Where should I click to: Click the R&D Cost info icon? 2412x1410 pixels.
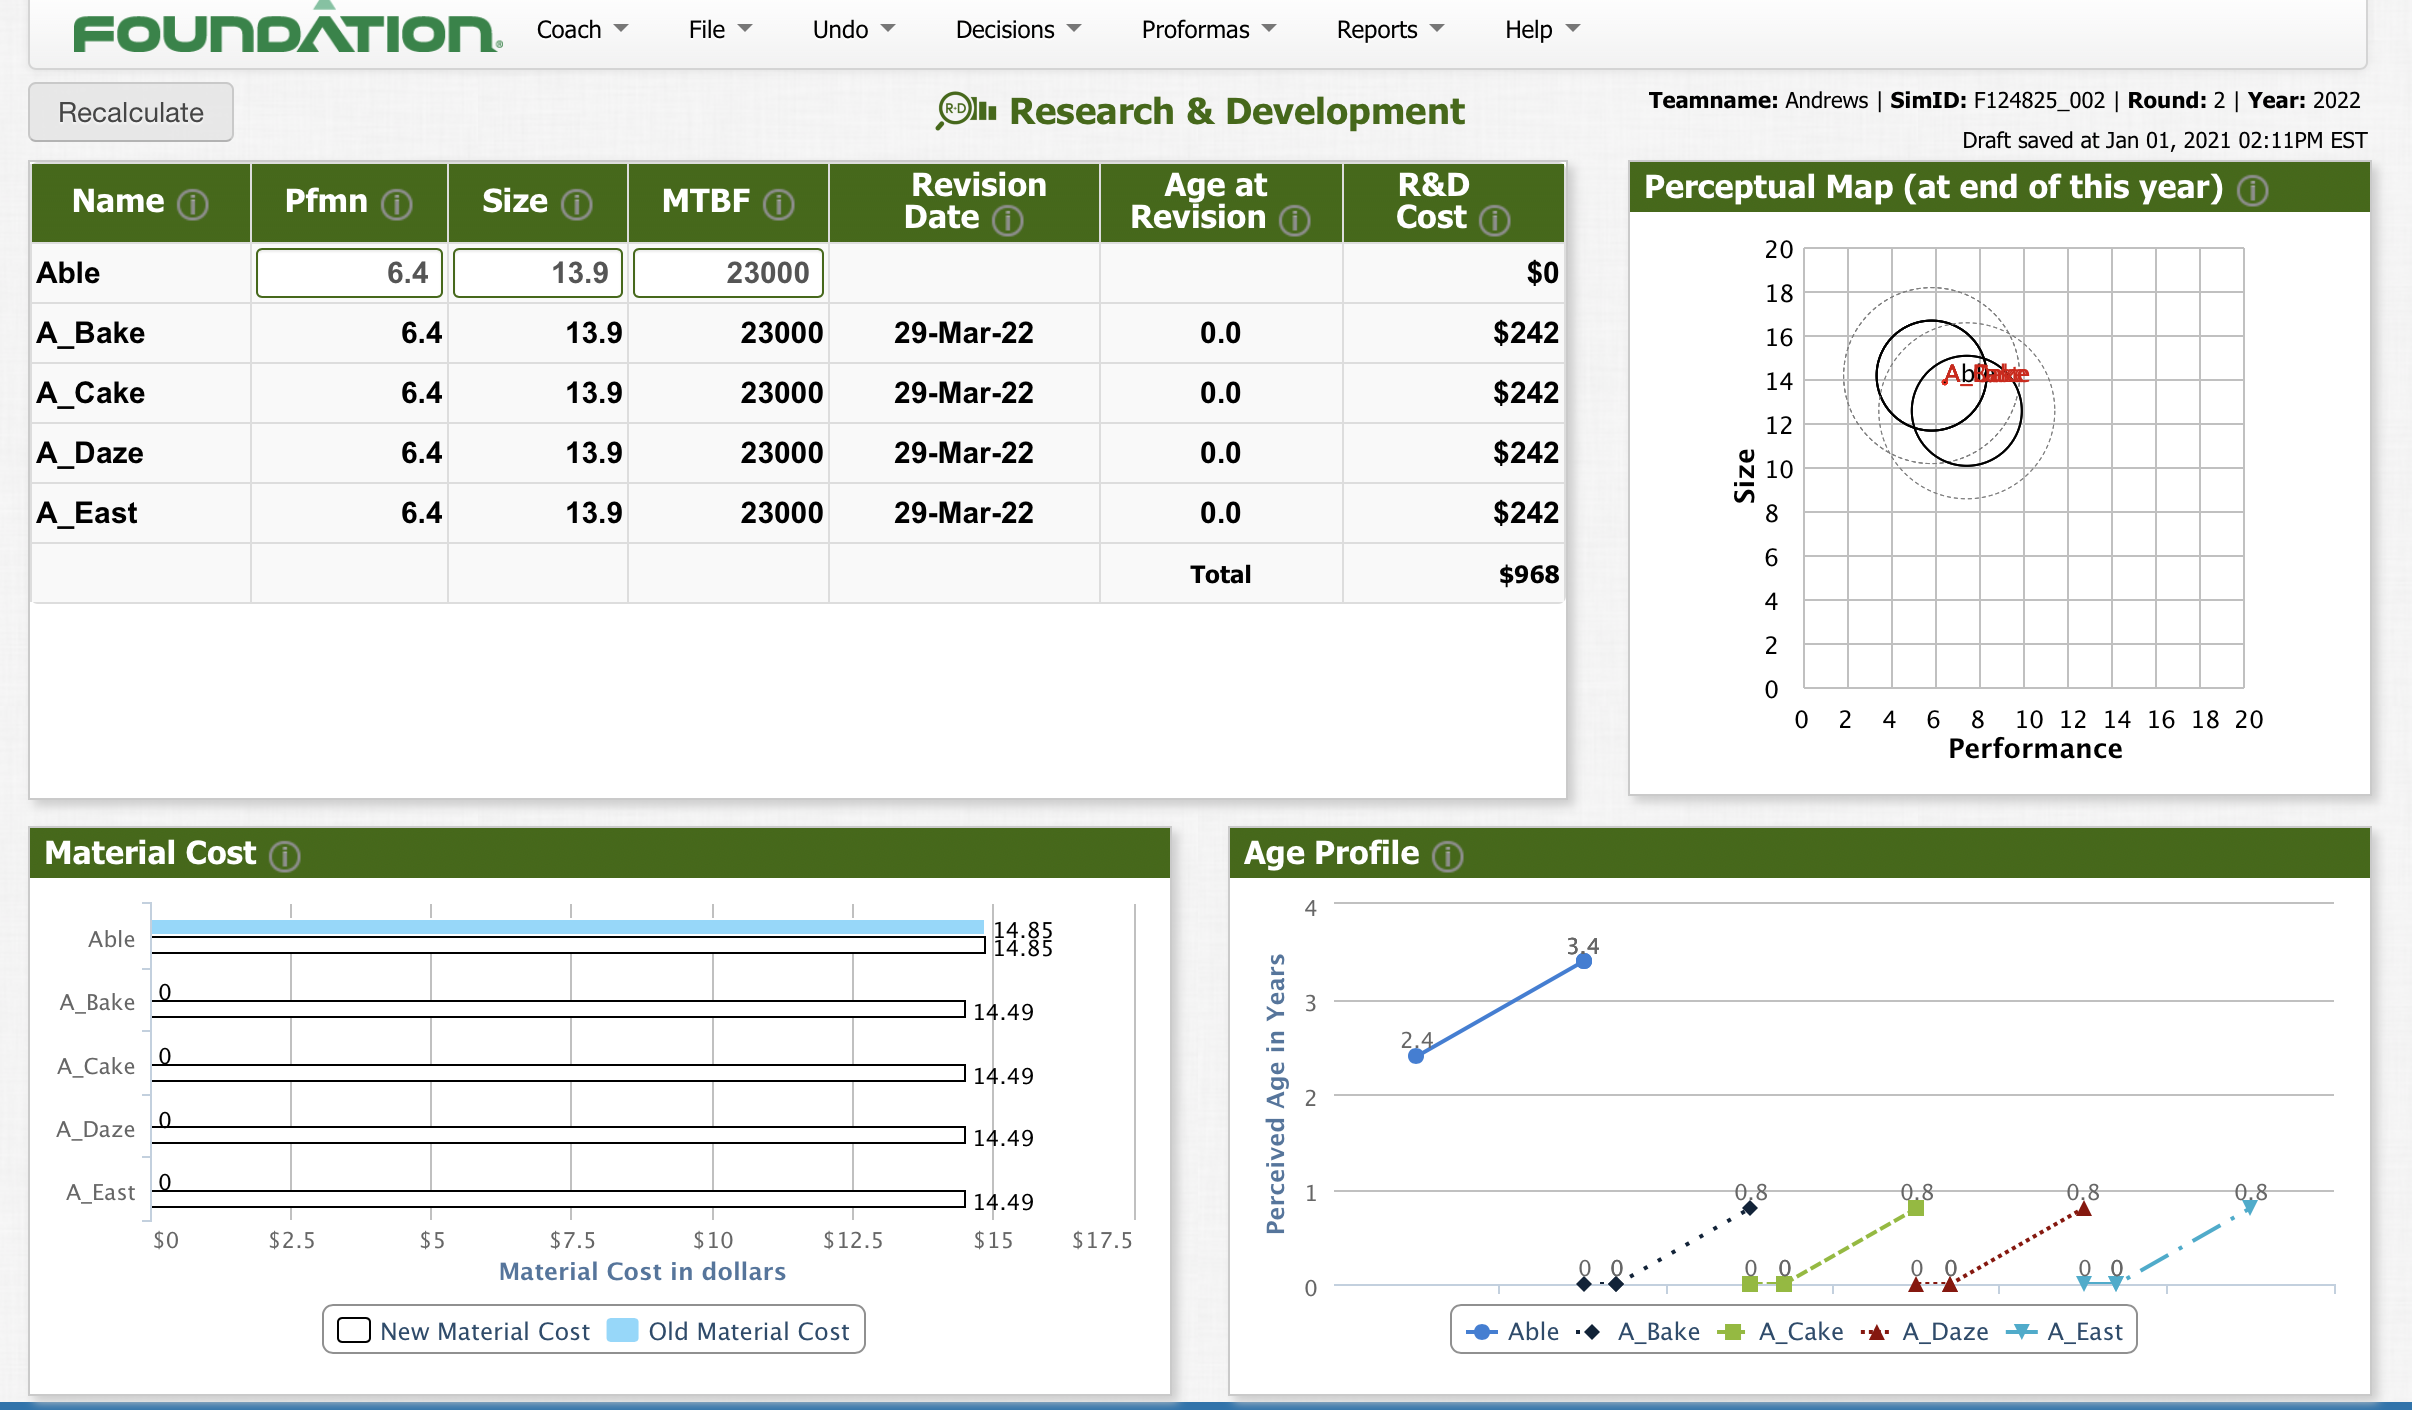1495,220
